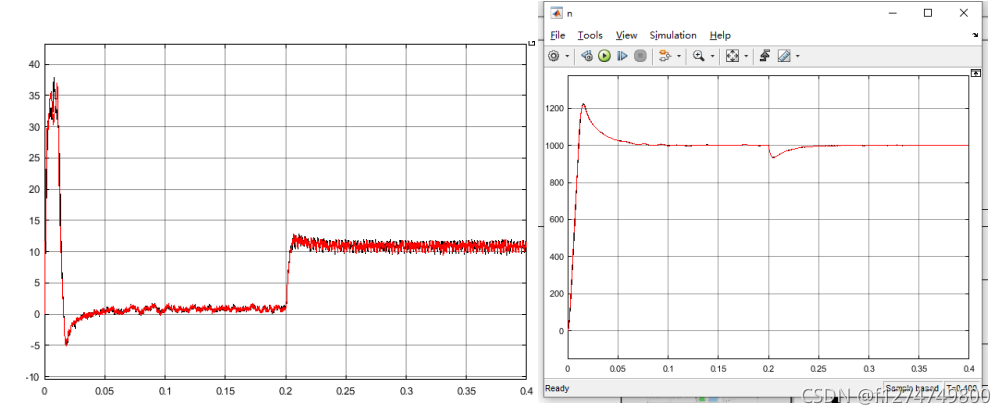Click the maximize axes icon above plot
1006x414 pixels.
975,73
